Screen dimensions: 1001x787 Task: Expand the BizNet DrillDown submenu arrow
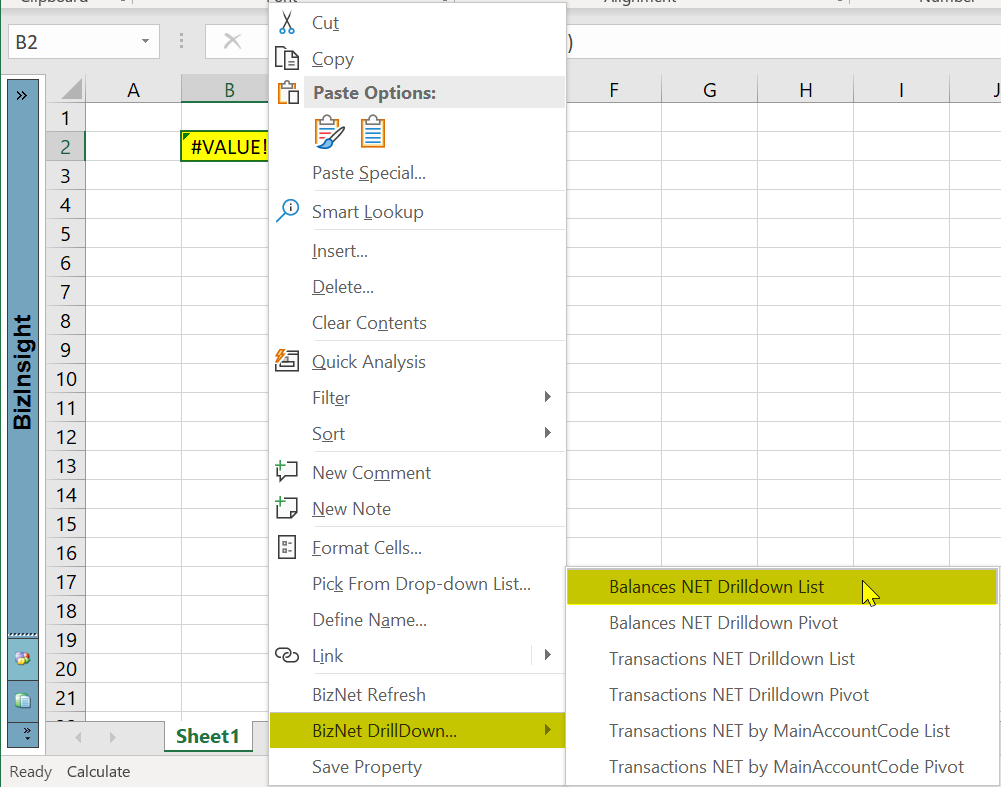[547, 730]
